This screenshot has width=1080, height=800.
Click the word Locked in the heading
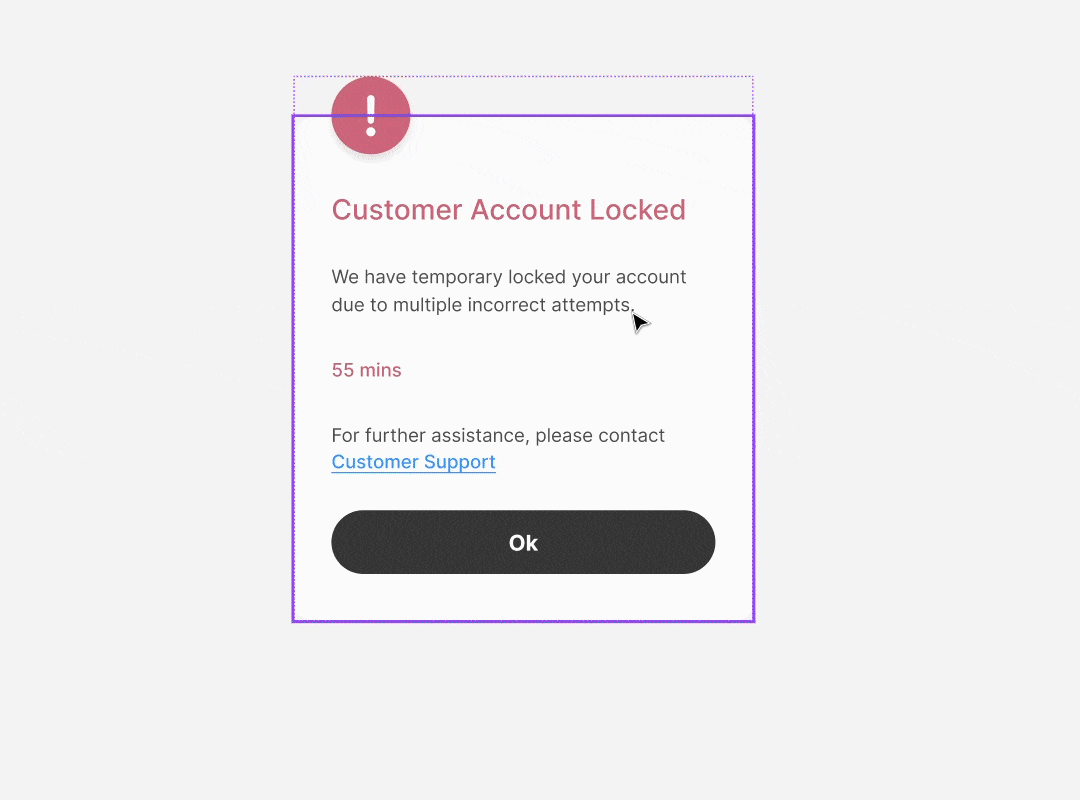point(637,209)
